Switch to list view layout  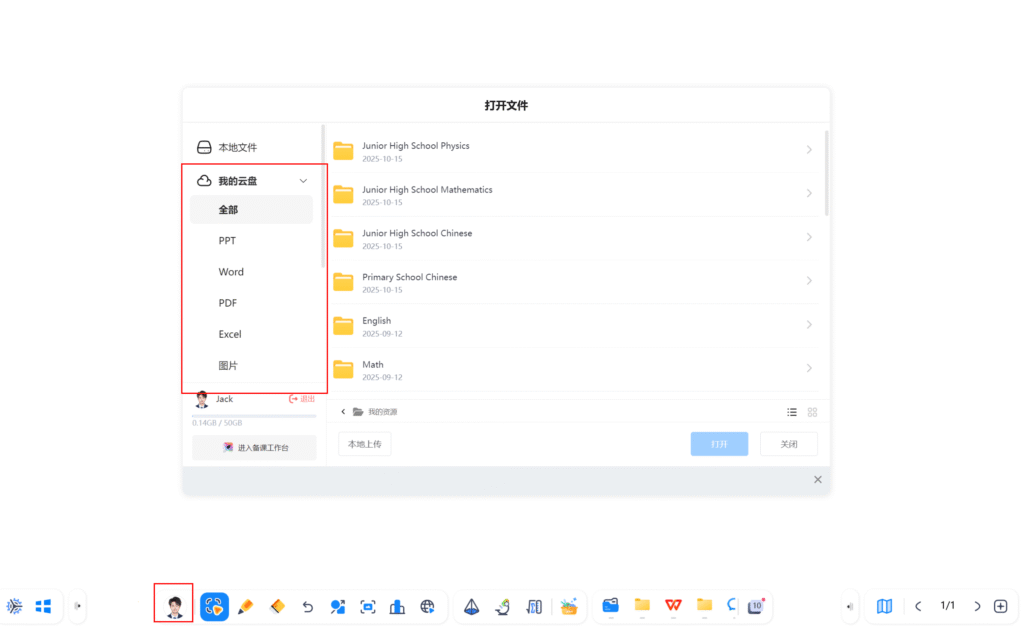coord(792,412)
